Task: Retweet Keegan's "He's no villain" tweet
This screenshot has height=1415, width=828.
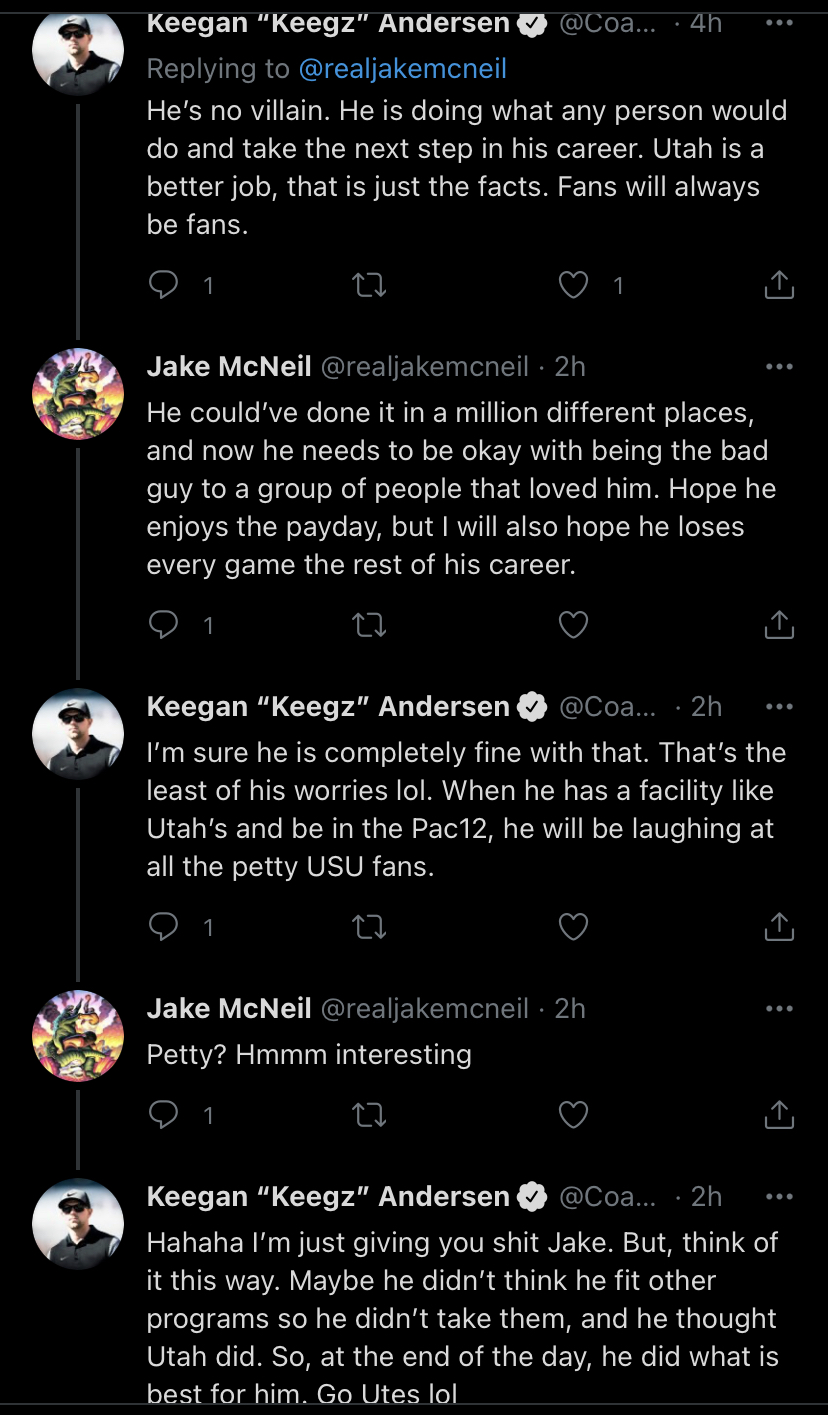Action: click(370, 286)
